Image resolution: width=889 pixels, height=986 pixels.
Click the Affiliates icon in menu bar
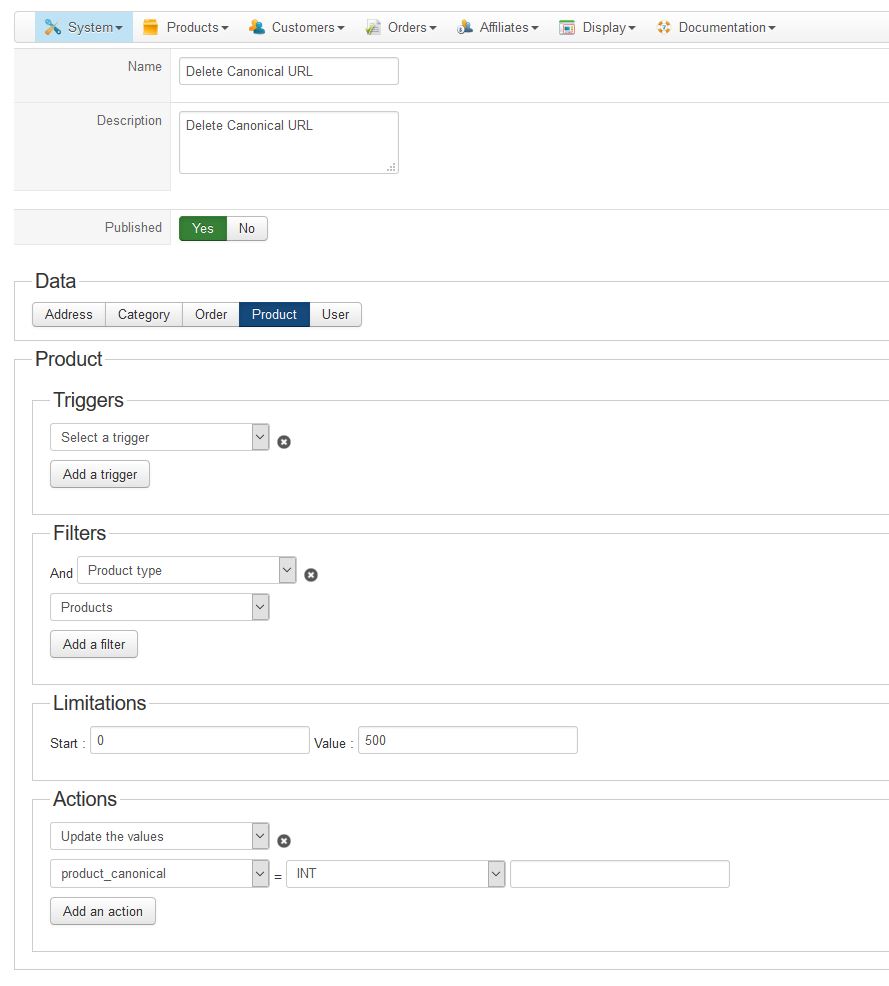(x=465, y=27)
